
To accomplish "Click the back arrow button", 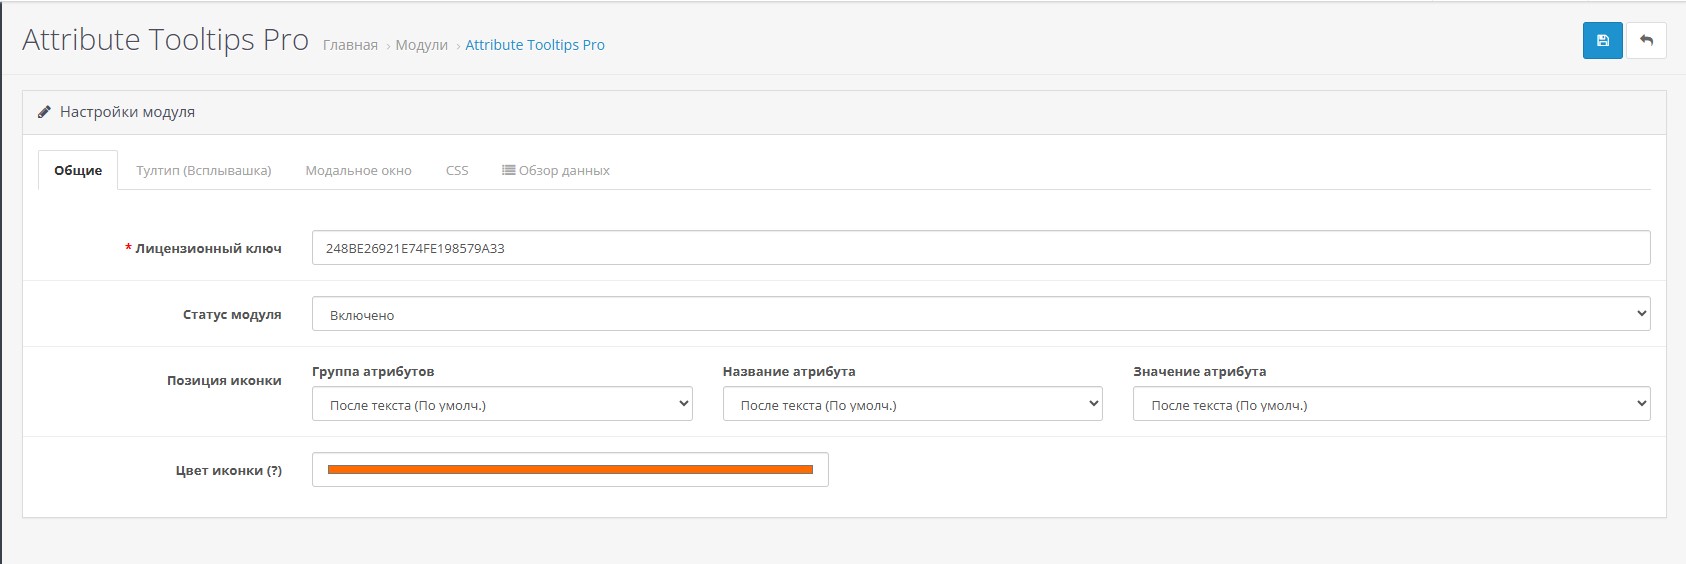I will [x=1646, y=41].
